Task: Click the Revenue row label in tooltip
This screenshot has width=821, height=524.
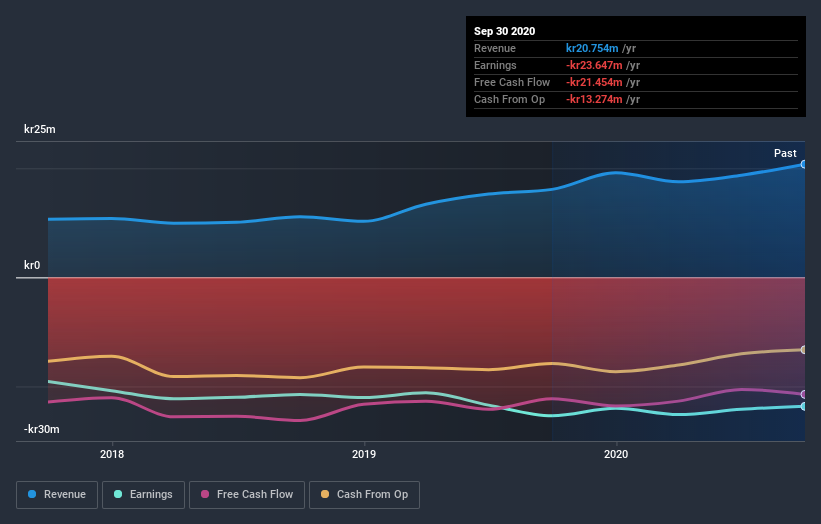Action: click(x=495, y=48)
